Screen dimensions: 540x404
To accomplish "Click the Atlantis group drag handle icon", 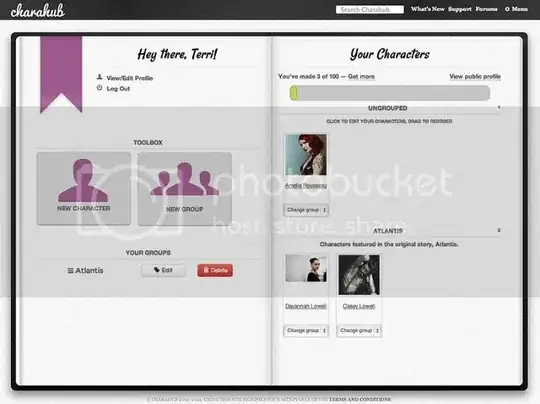I will click(70, 271).
